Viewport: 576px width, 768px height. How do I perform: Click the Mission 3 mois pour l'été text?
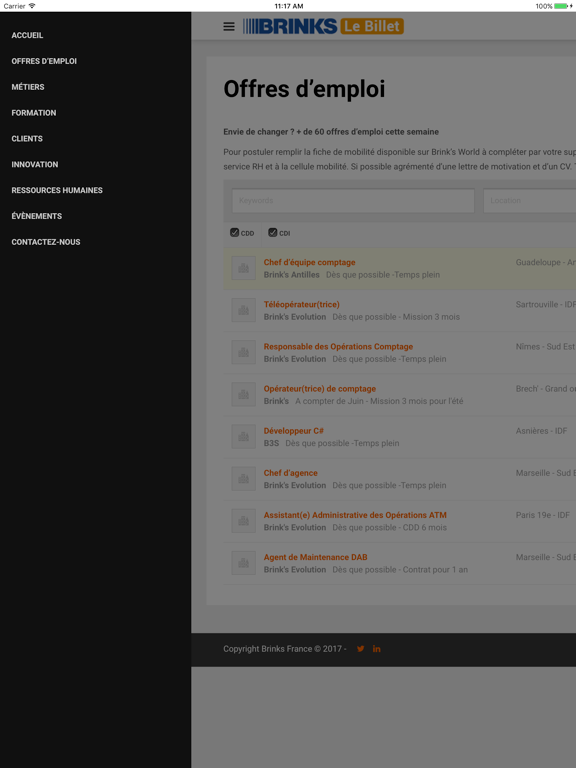click(417, 401)
